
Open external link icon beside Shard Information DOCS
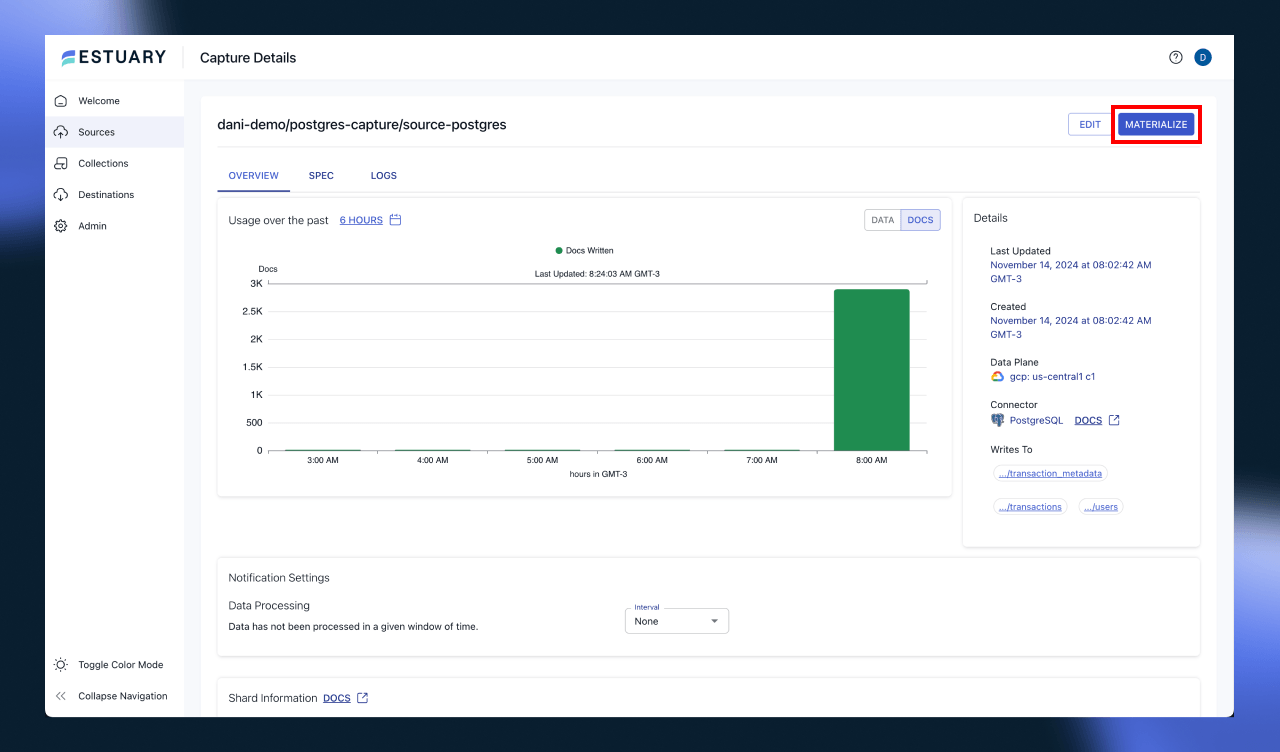point(362,698)
